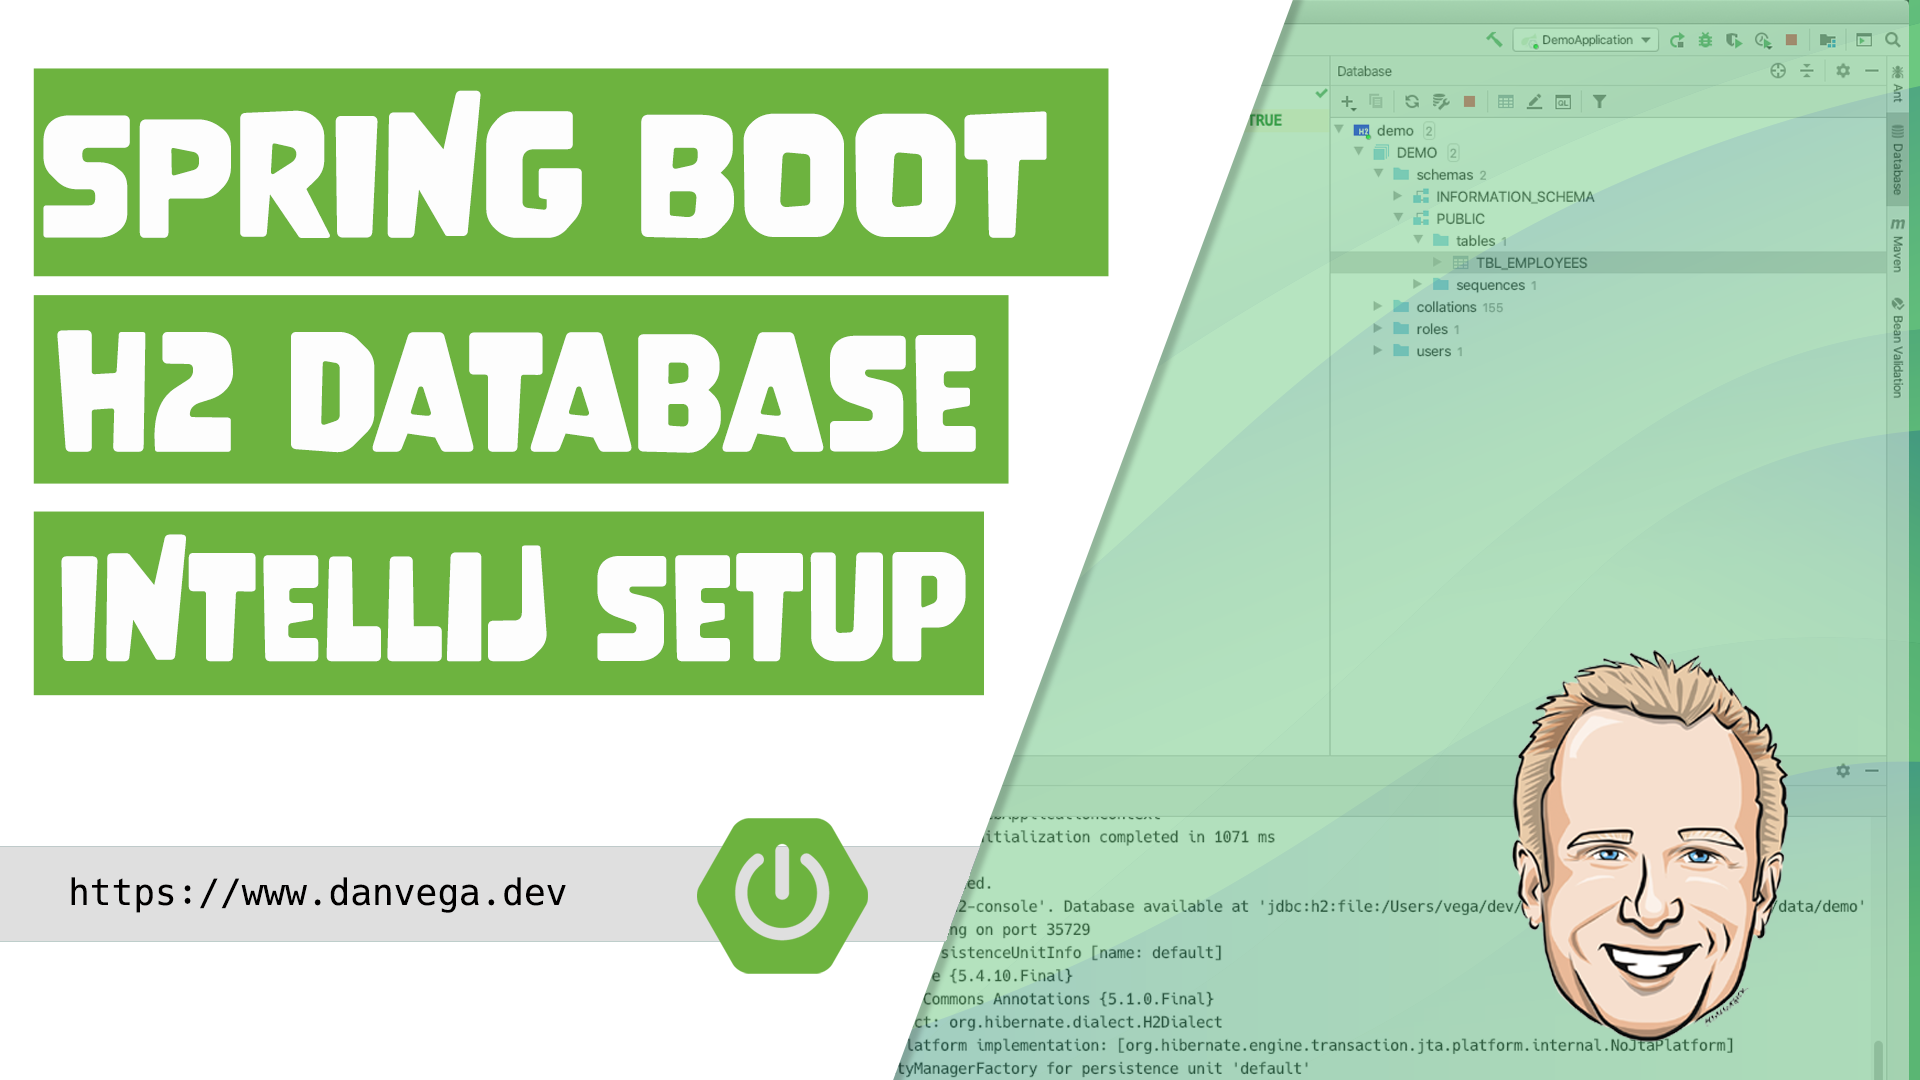Open the Maven side tool tab
The width and height of the screenshot is (1920, 1080).
(x=1898, y=245)
